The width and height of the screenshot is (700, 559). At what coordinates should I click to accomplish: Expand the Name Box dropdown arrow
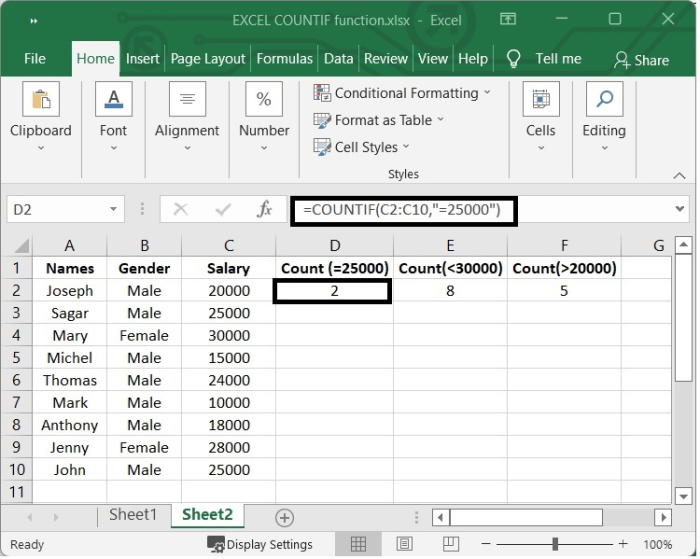(114, 210)
